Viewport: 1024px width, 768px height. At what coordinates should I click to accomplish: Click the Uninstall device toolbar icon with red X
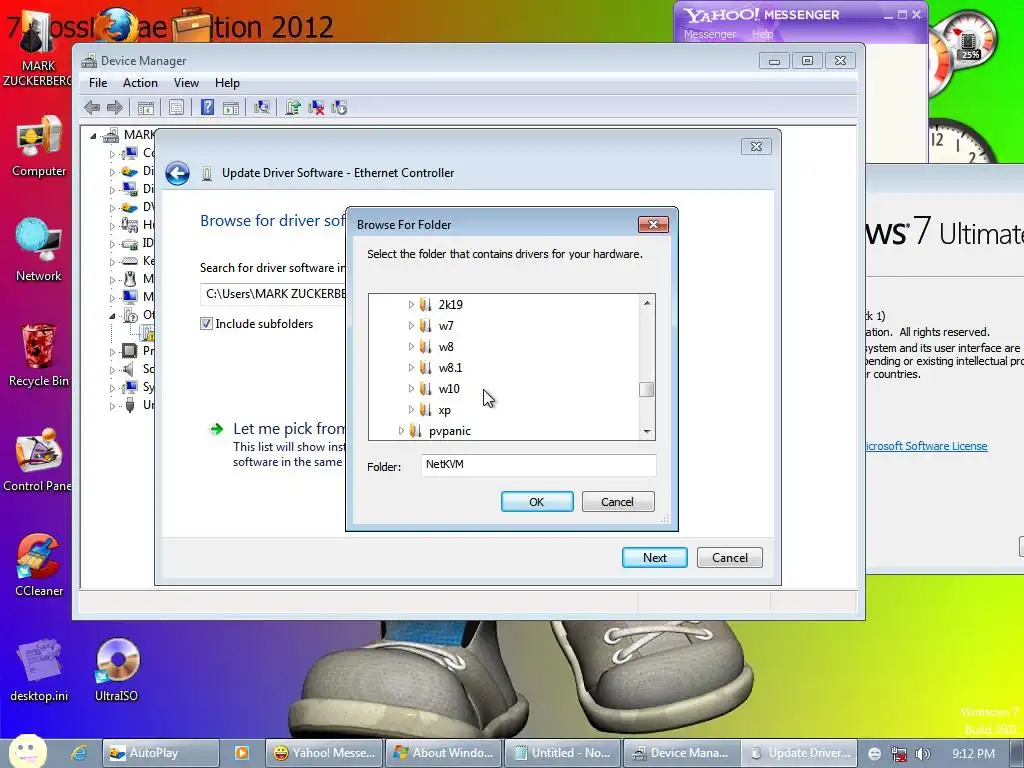pos(316,107)
